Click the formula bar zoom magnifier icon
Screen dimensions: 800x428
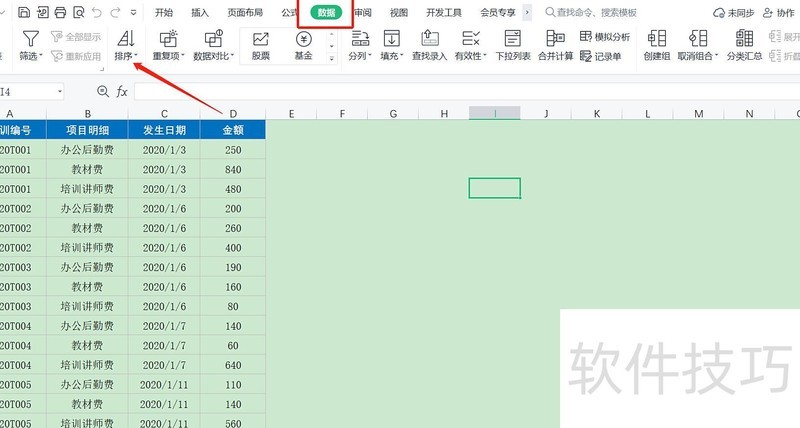pyautogui.click(x=103, y=91)
